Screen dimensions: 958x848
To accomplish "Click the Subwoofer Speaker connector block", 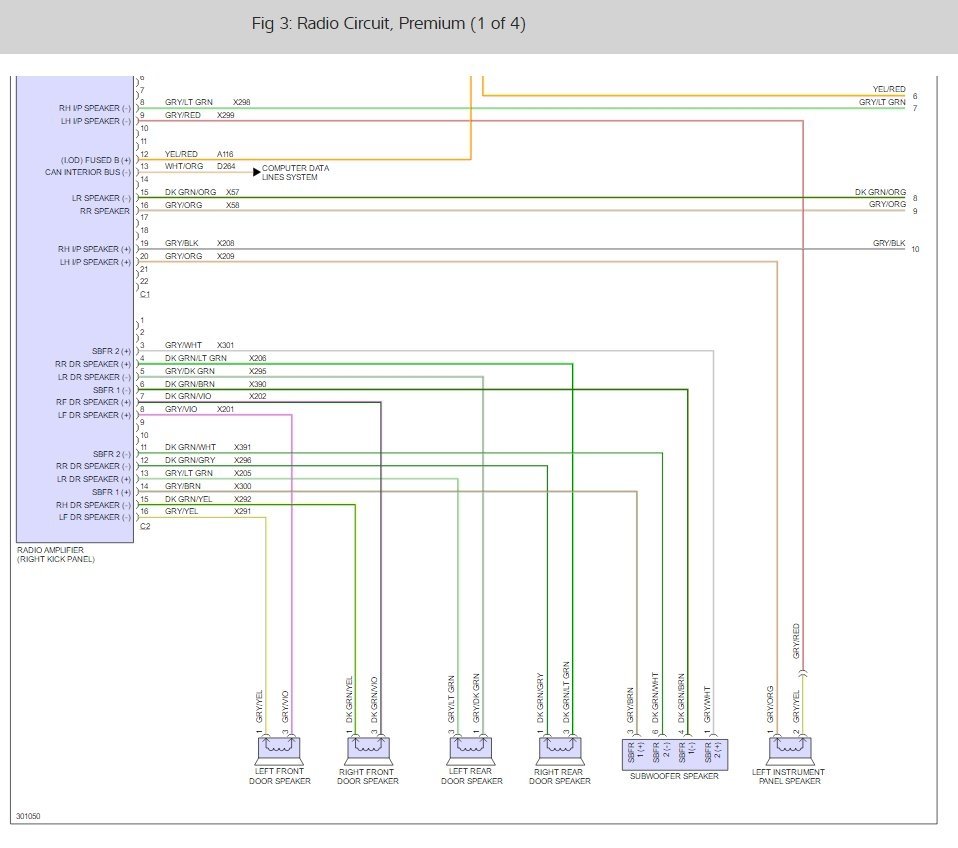I will click(x=675, y=754).
